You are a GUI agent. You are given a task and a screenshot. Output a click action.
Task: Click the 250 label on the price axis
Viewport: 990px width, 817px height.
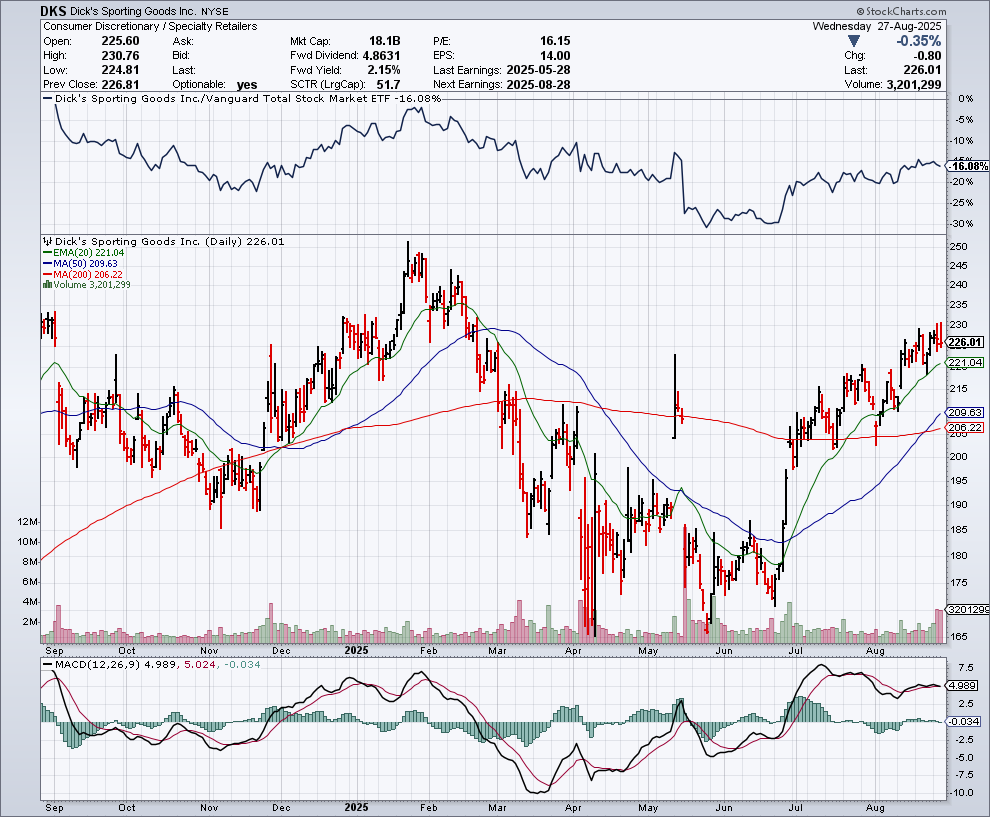coord(958,246)
